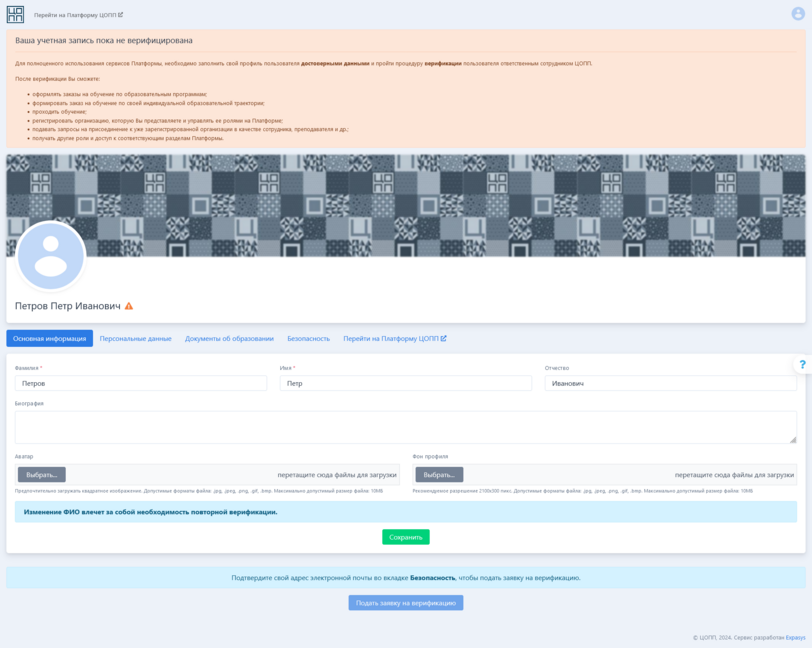Click the header link Перейти на Платформу ЦОПП

(x=78, y=15)
